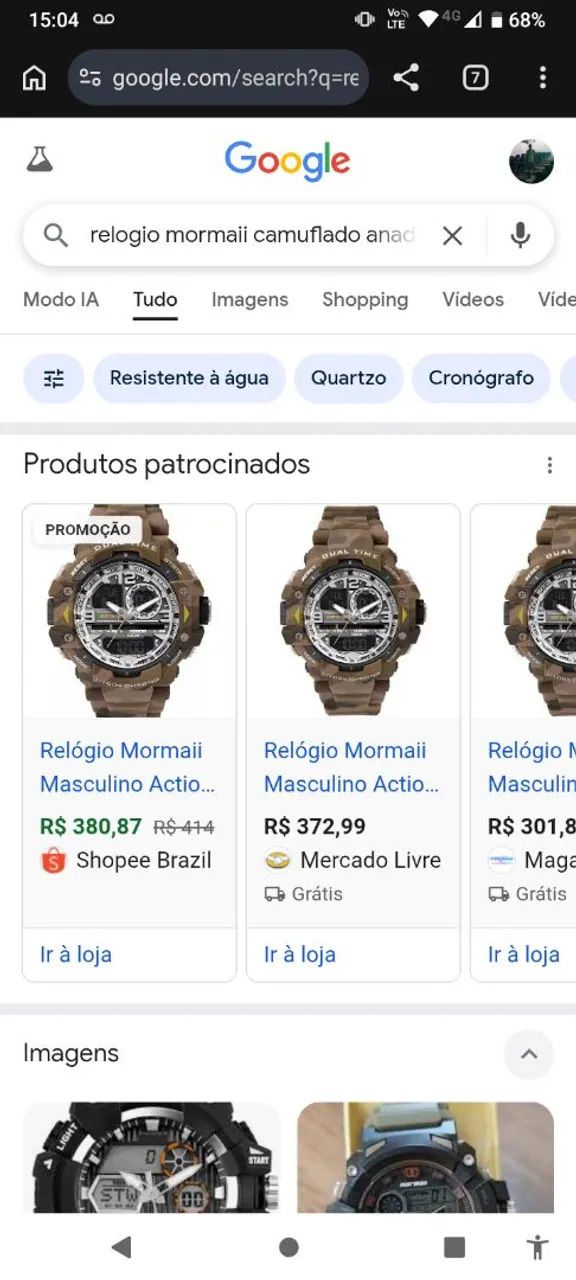Share the page using the share icon
576x1280 pixels.
click(x=404, y=77)
